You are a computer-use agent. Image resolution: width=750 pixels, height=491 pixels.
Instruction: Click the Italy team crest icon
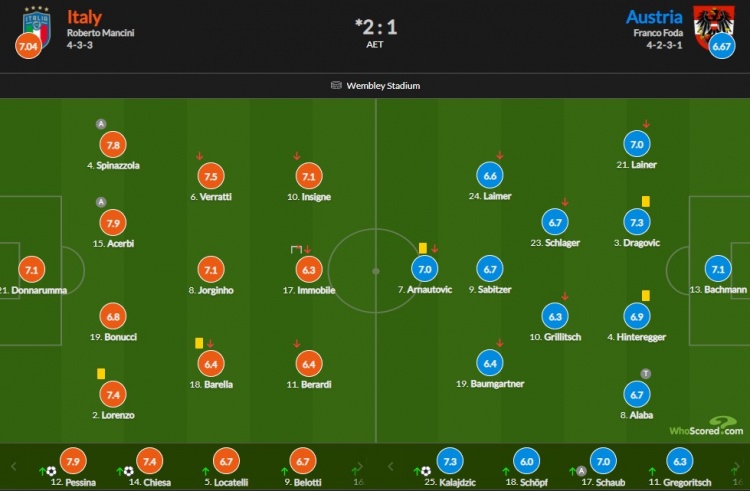(x=37, y=26)
